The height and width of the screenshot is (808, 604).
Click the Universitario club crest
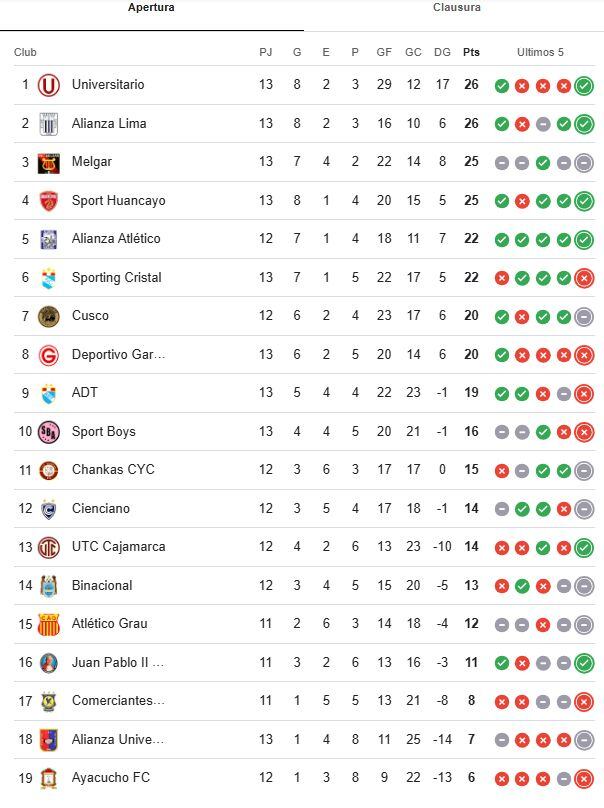tap(48, 86)
